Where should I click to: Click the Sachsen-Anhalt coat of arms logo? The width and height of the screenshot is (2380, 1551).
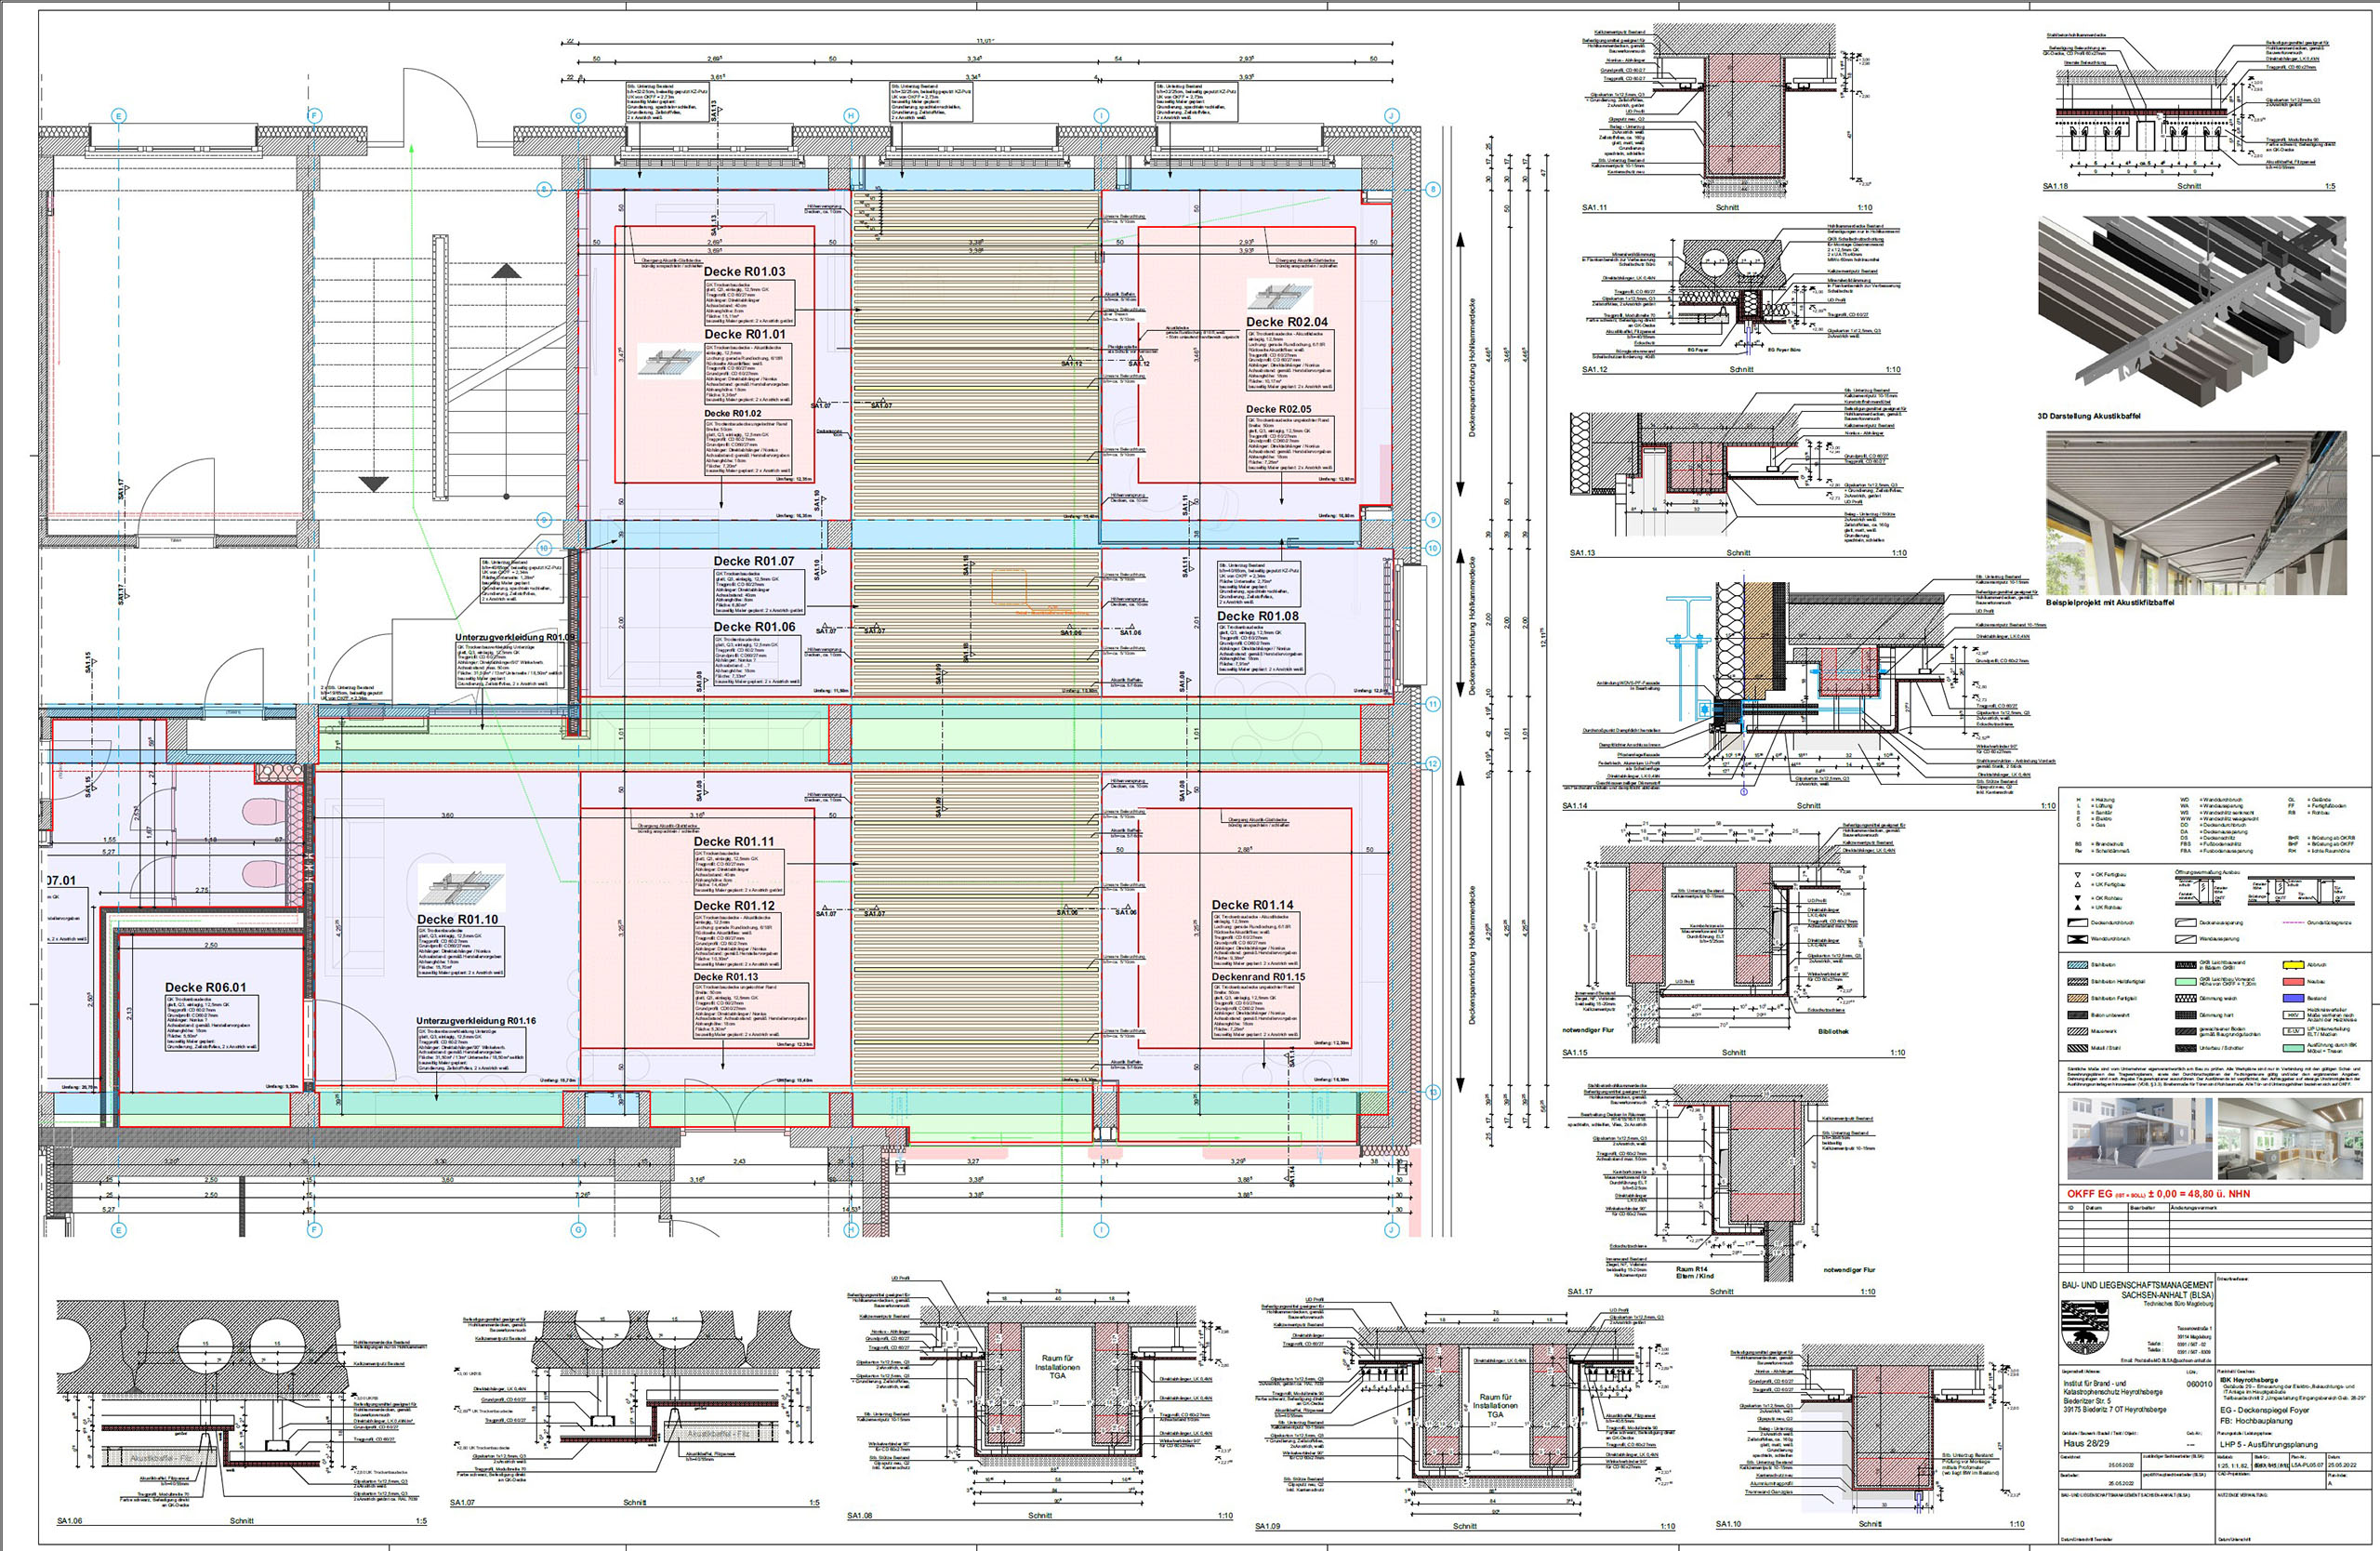click(x=2086, y=1328)
